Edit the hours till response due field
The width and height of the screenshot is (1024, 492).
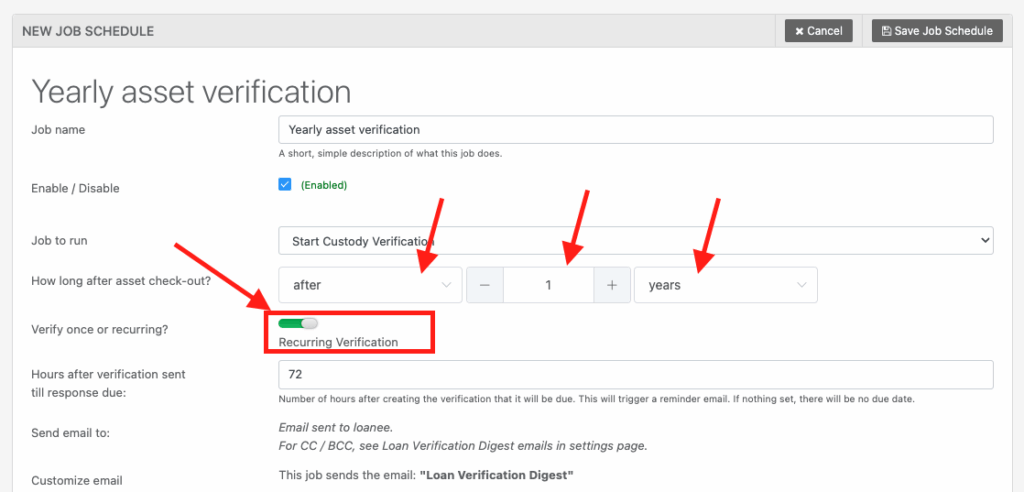pyautogui.click(x=635, y=374)
